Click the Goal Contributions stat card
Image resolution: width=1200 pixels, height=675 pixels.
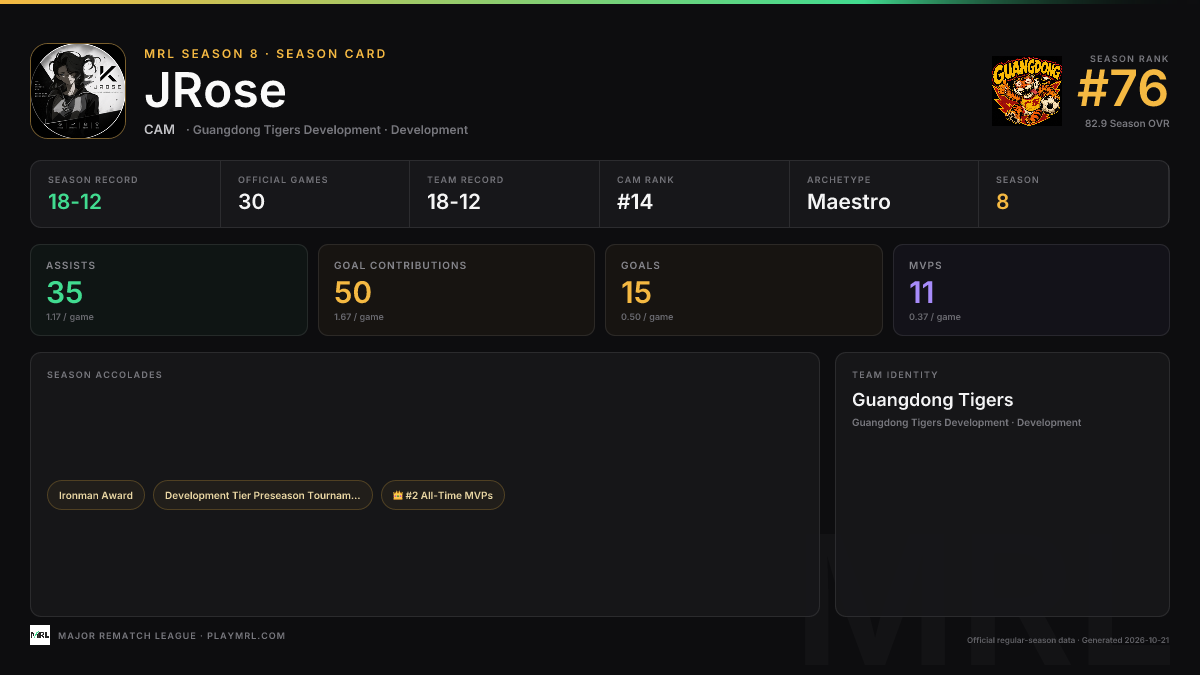[456, 290]
